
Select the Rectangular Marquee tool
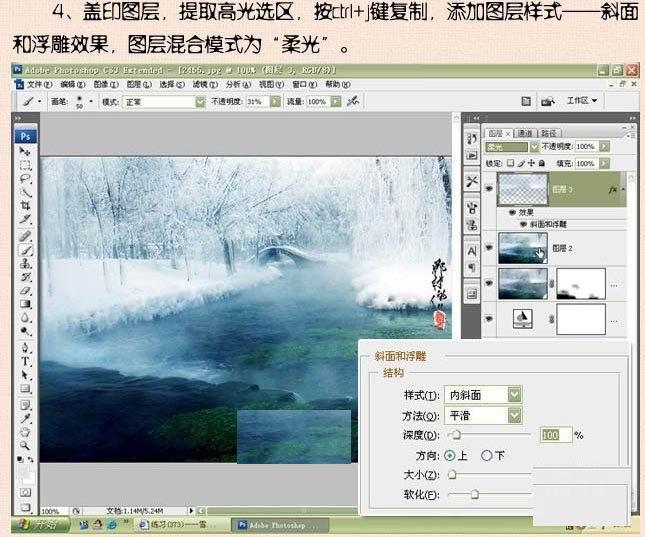click(25, 165)
